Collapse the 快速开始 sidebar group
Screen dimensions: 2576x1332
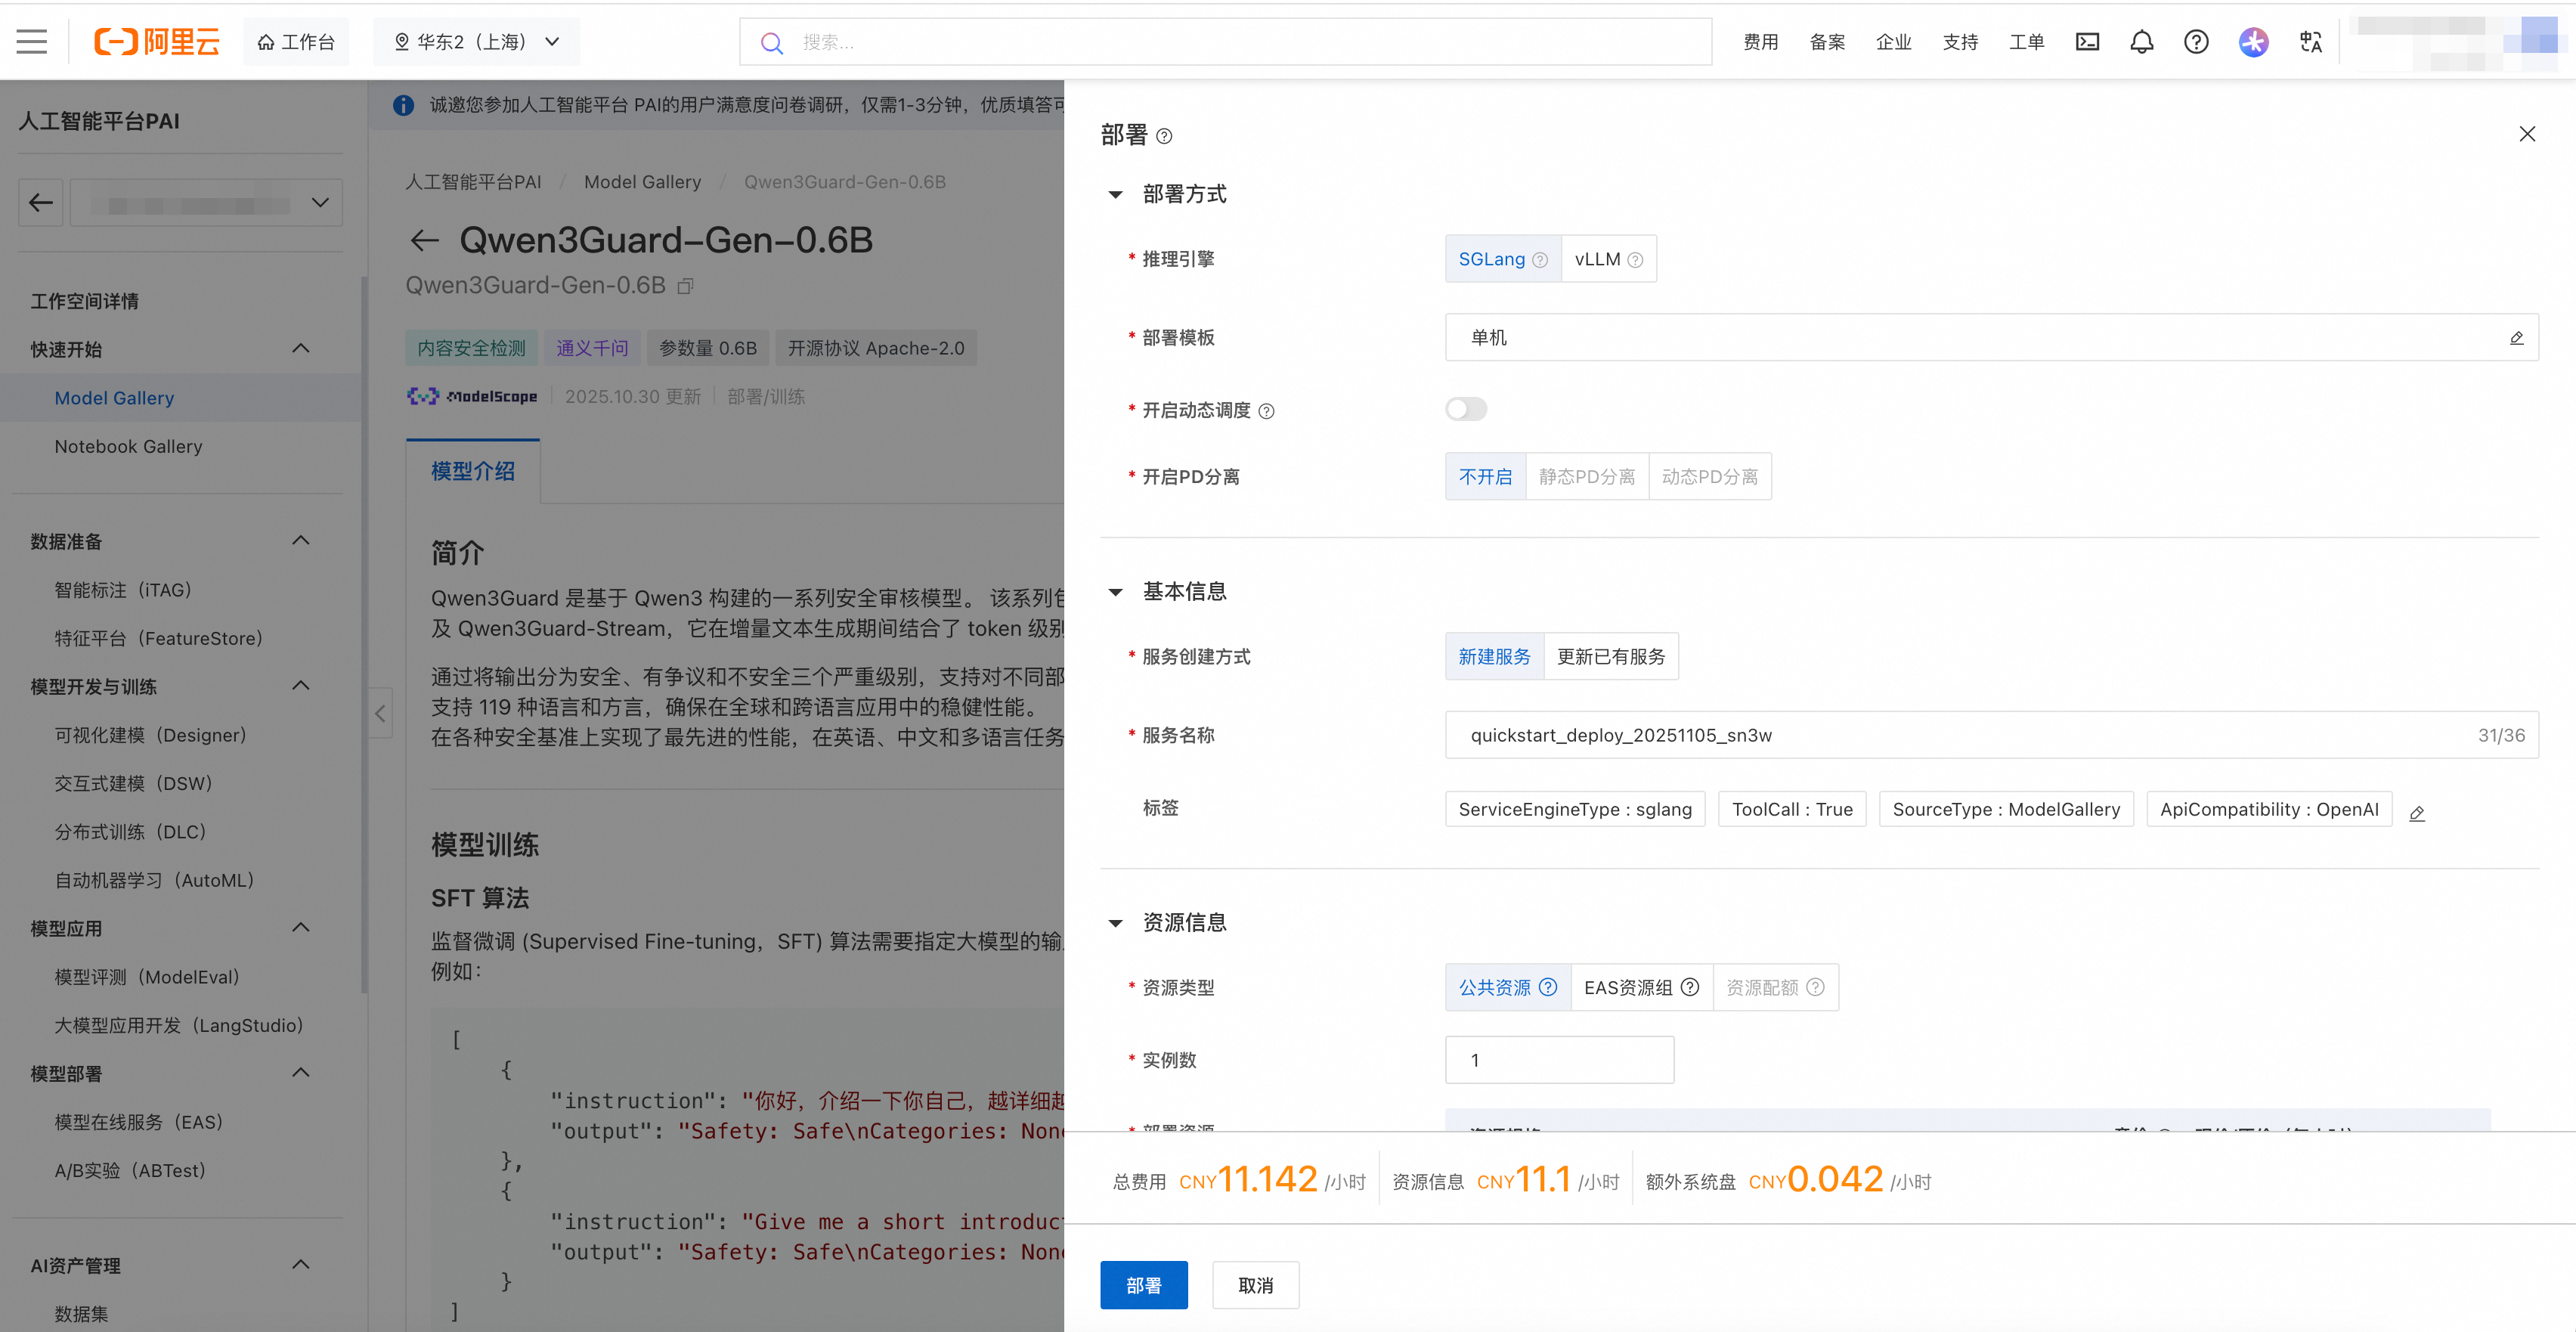pyautogui.click(x=300, y=349)
